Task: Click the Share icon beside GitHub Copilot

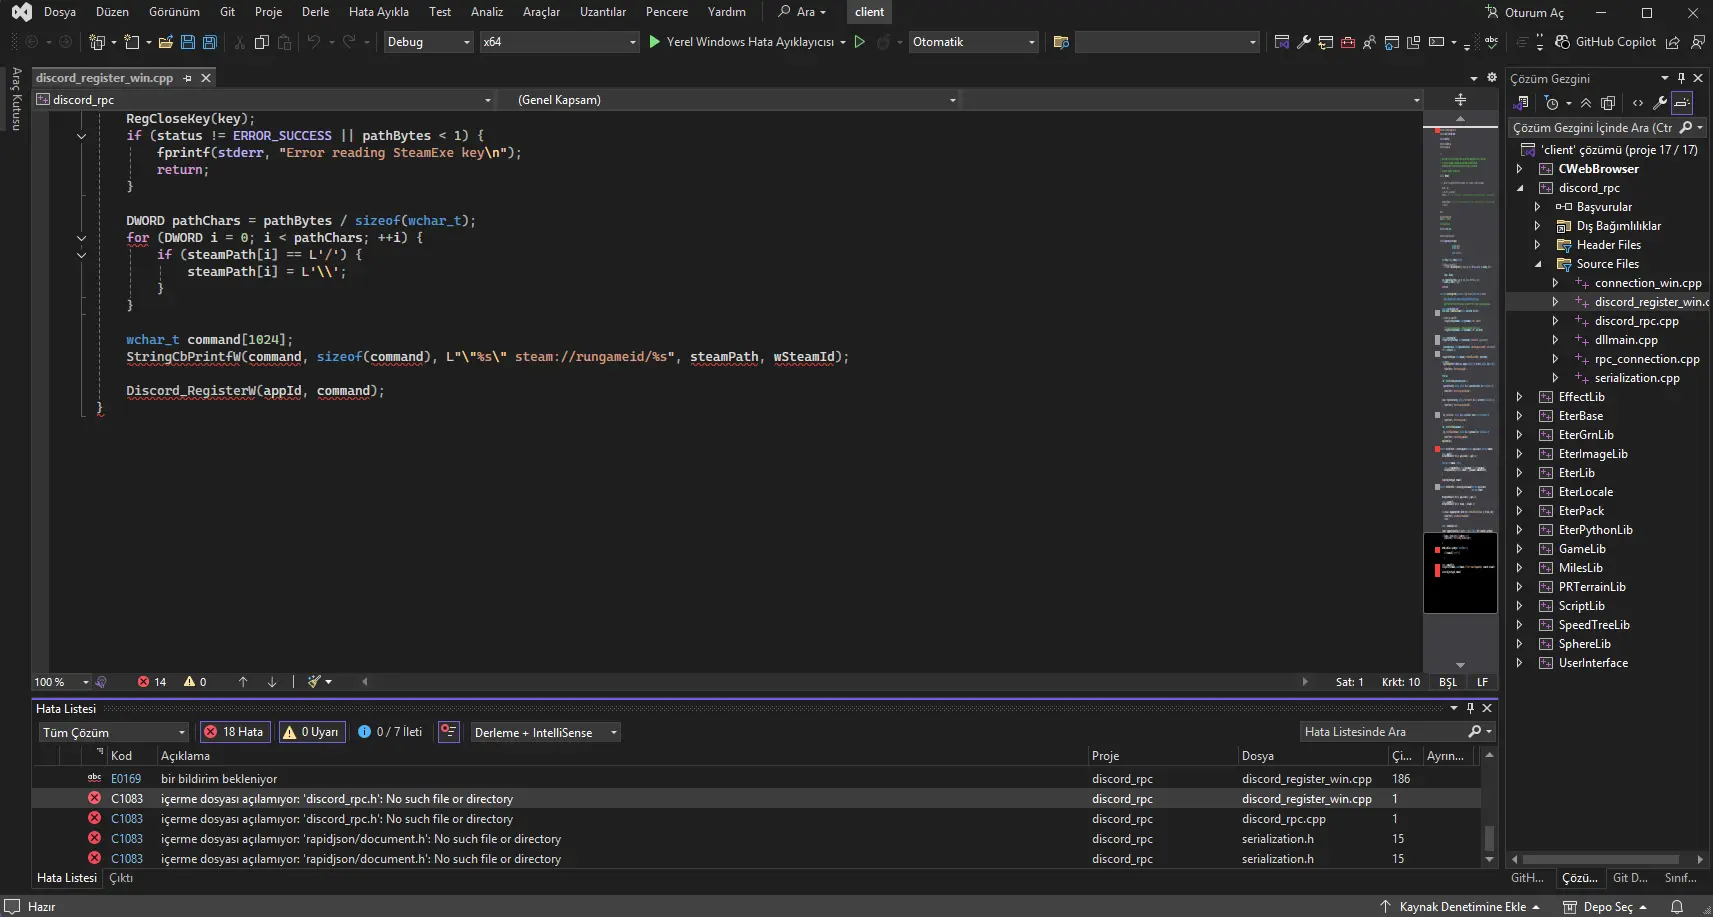Action: pos(1672,42)
